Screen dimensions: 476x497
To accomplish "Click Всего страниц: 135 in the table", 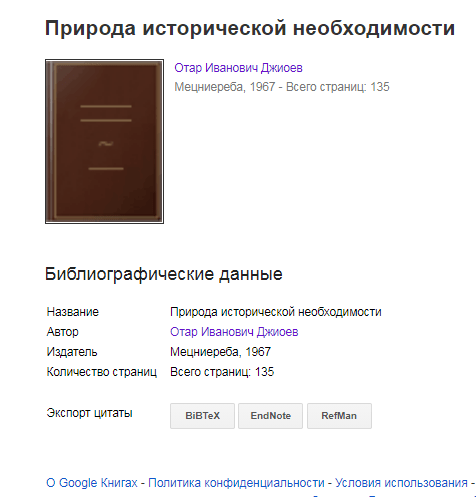I will [222, 372].
